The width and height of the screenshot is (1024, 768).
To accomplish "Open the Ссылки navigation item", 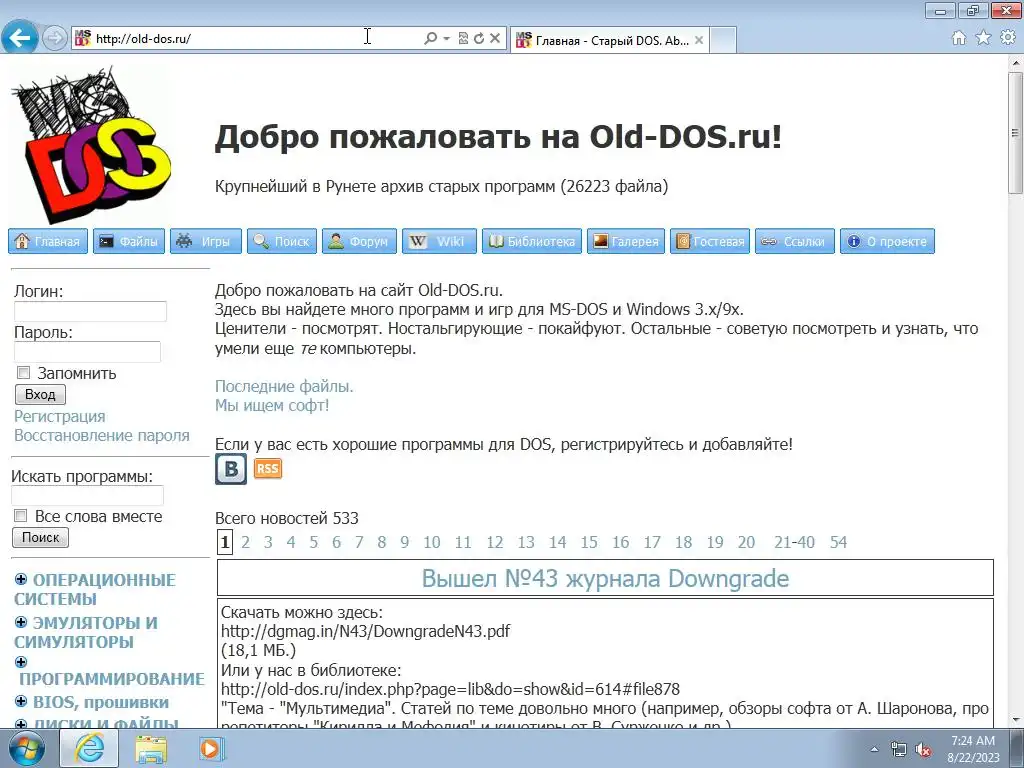I will click(795, 241).
